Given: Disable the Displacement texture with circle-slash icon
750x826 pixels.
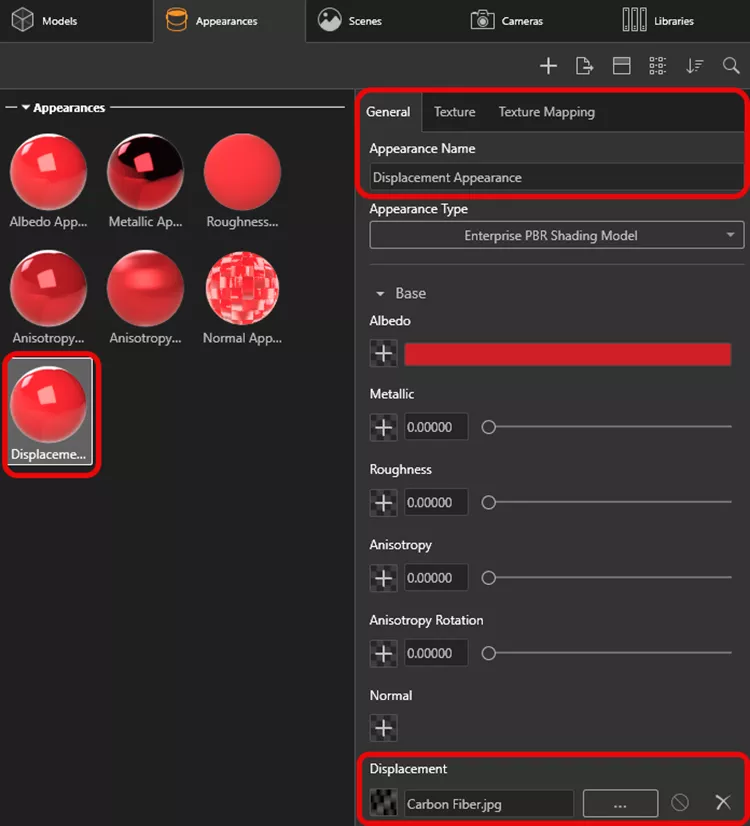Looking at the screenshot, I should pyautogui.click(x=680, y=802).
